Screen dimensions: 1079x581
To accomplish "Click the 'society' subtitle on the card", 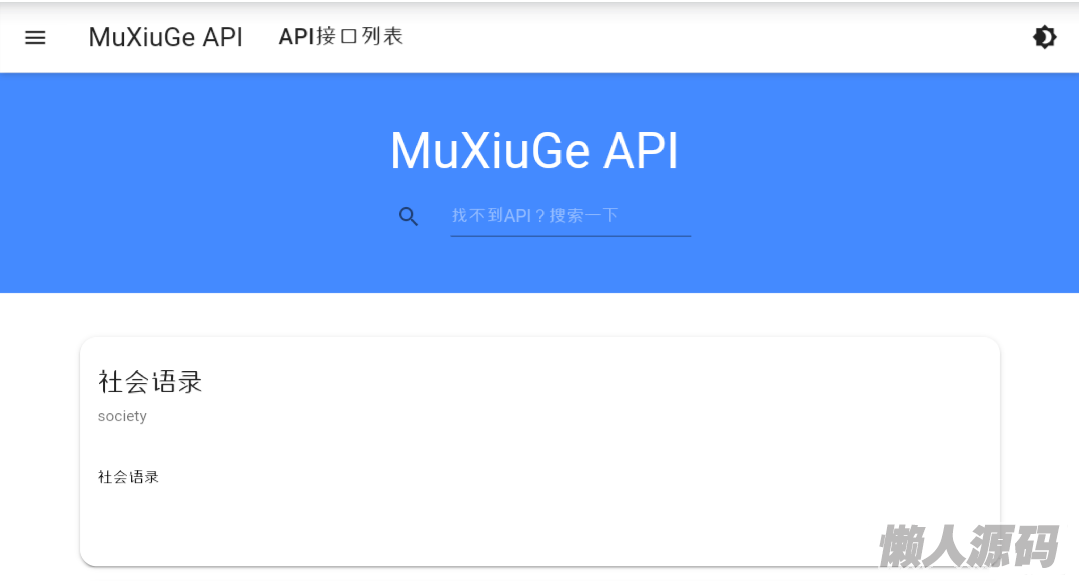I will click(122, 416).
